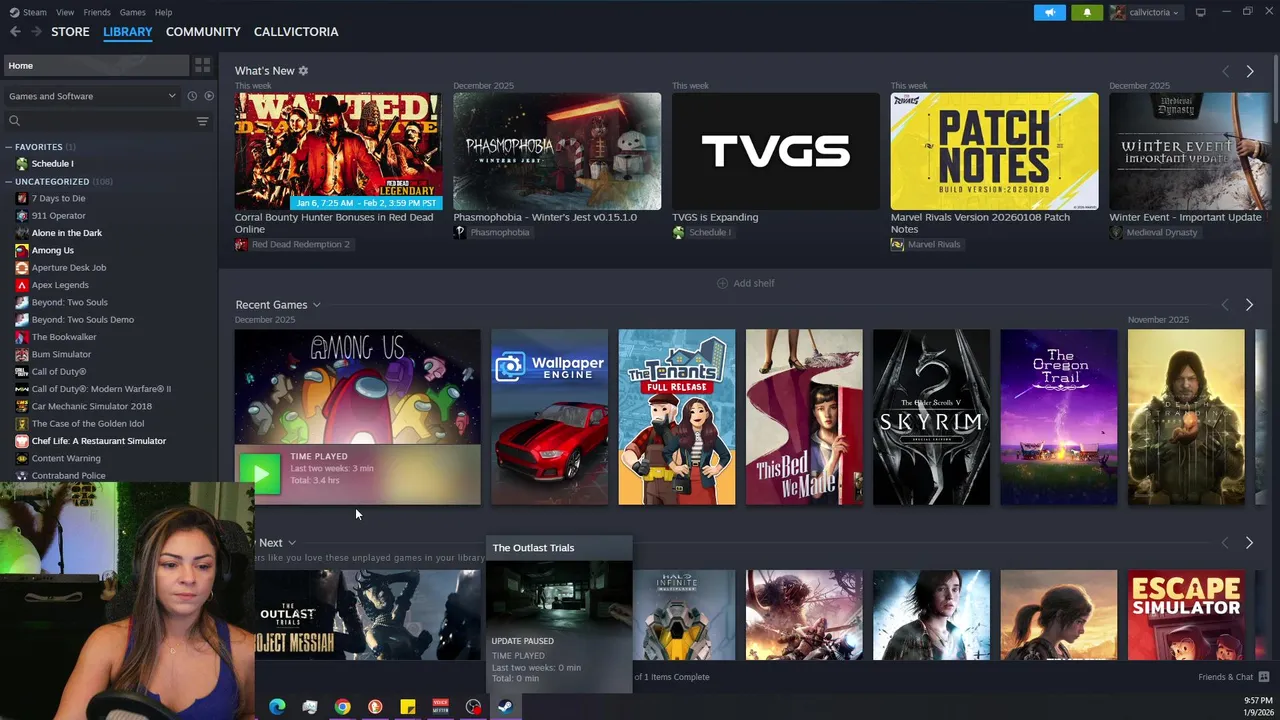Image resolution: width=1280 pixels, height=720 pixels.
Task: Open DuckDuckGo browser from taskbar
Action: [x=375, y=707]
